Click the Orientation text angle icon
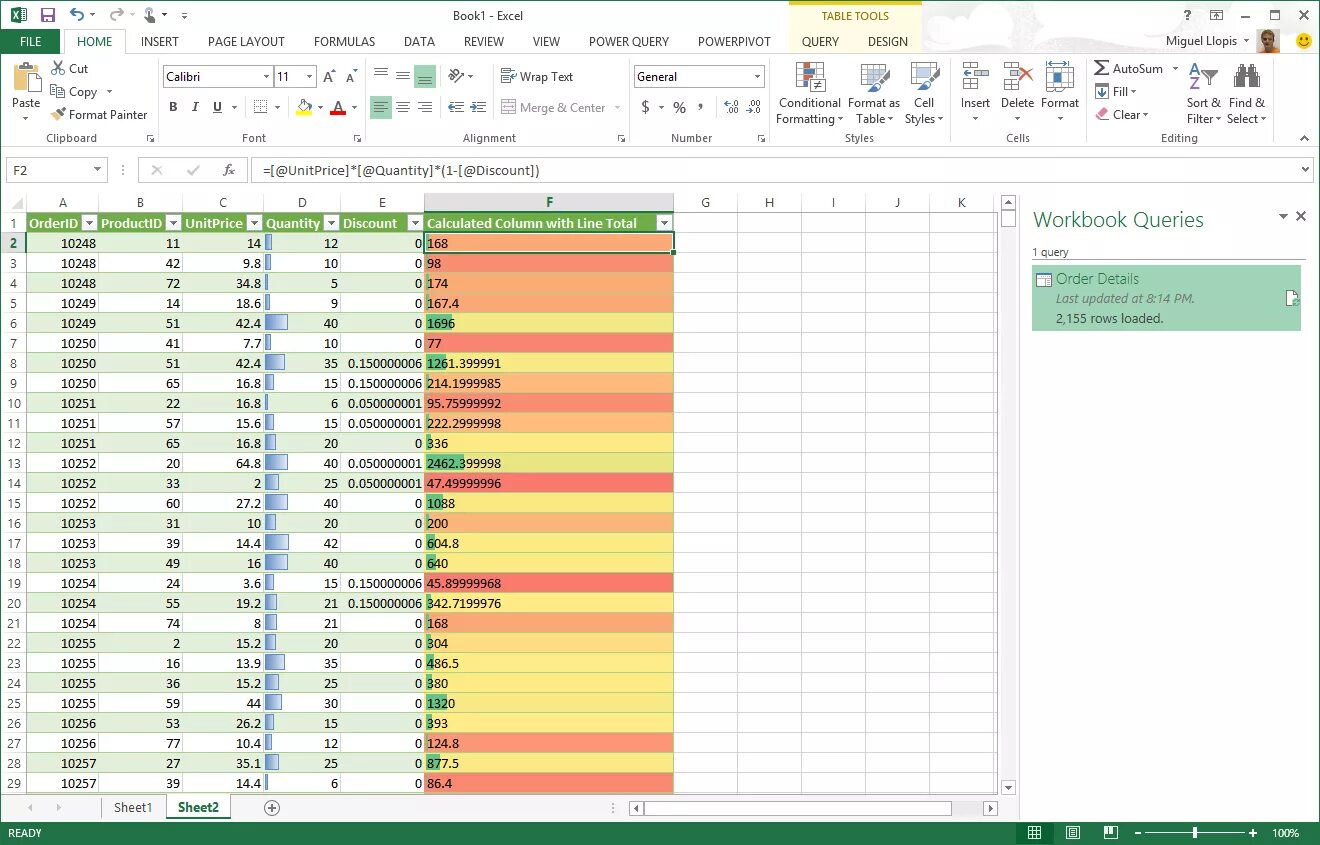Image resolution: width=1320 pixels, height=845 pixels. click(x=456, y=76)
